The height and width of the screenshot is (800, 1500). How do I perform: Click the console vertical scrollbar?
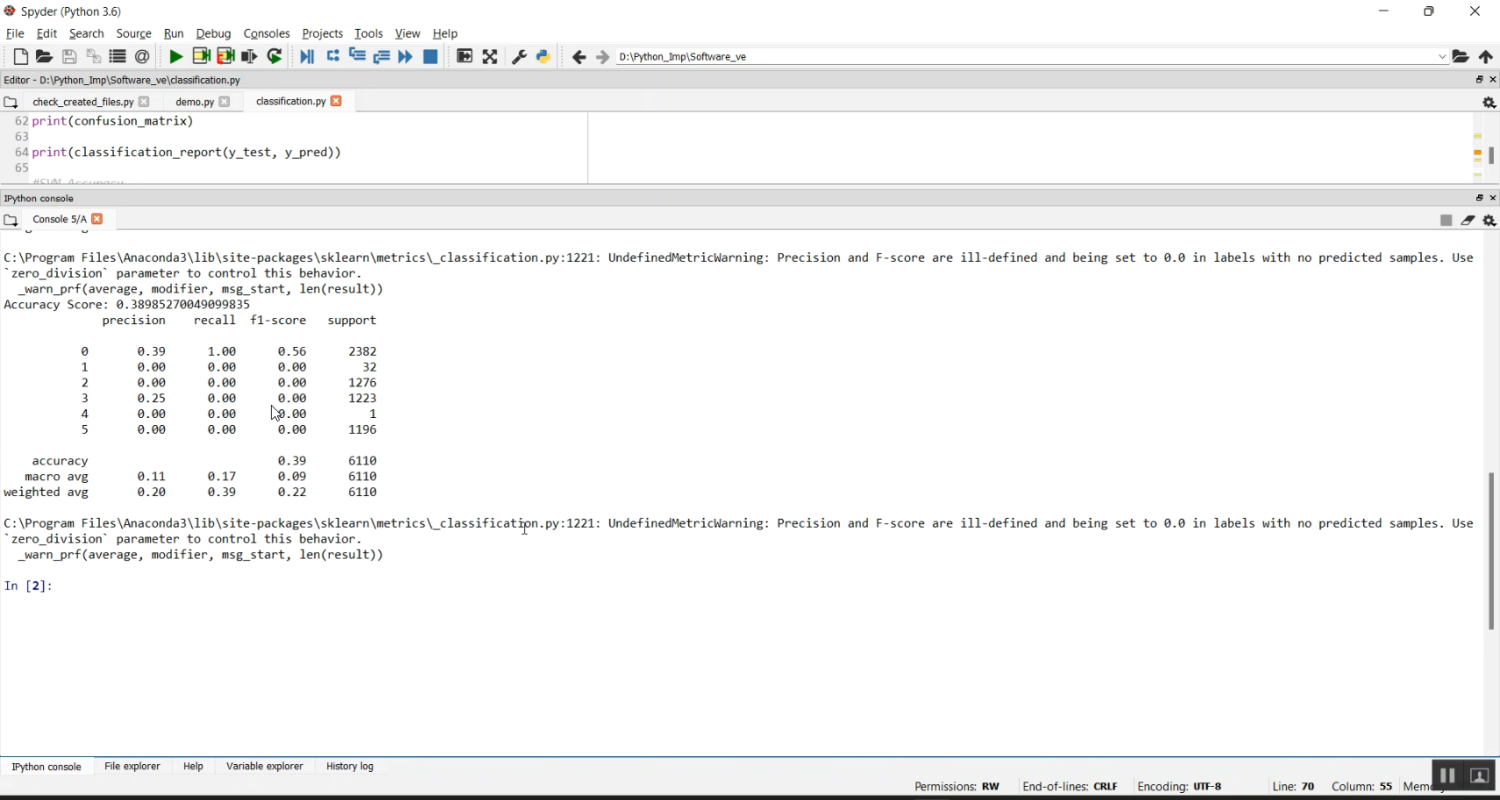tap(1491, 550)
